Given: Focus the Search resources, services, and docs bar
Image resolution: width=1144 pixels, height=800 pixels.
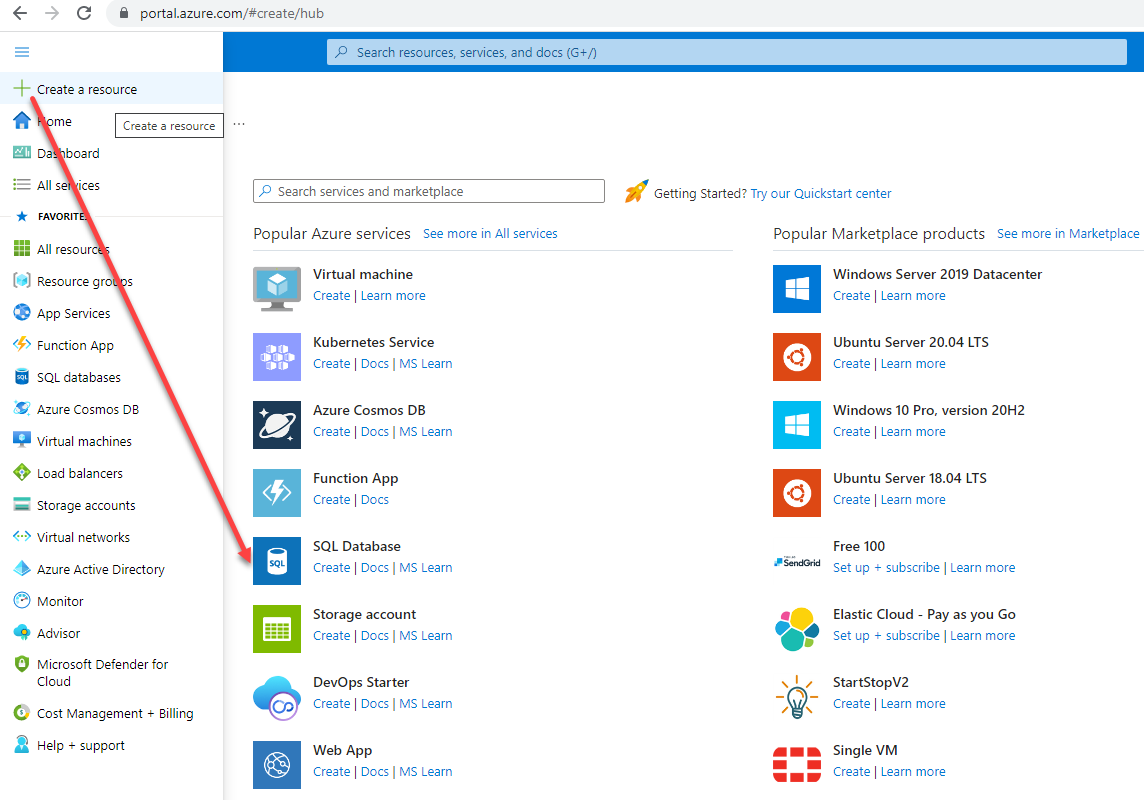Looking at the screenshot, I should 727,52.
